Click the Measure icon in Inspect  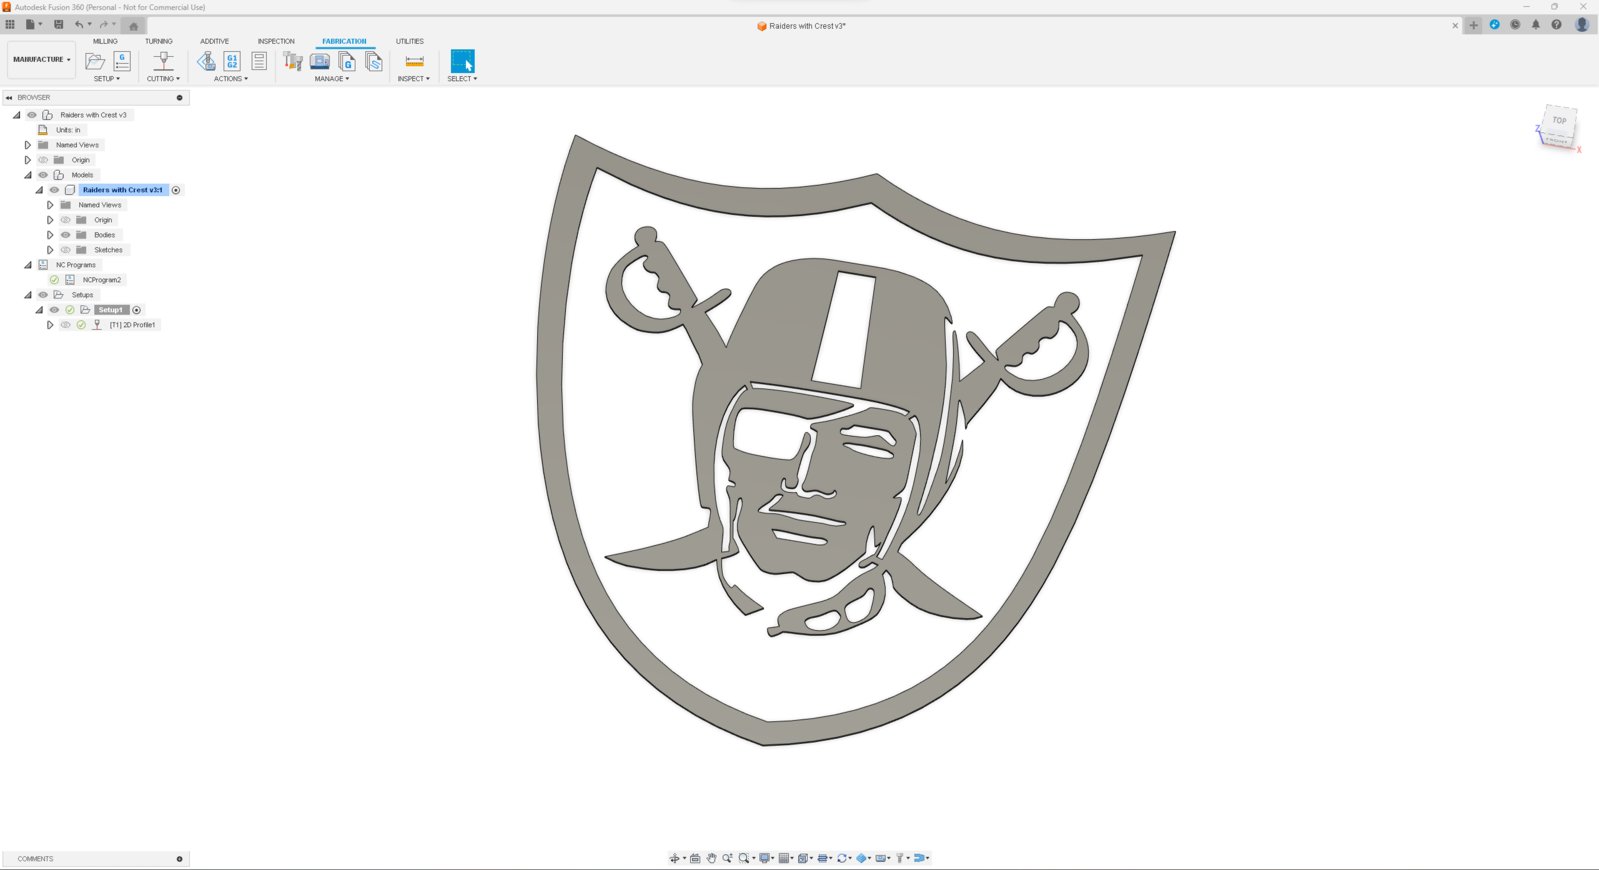pyautogui.click(x=414, y=61)
